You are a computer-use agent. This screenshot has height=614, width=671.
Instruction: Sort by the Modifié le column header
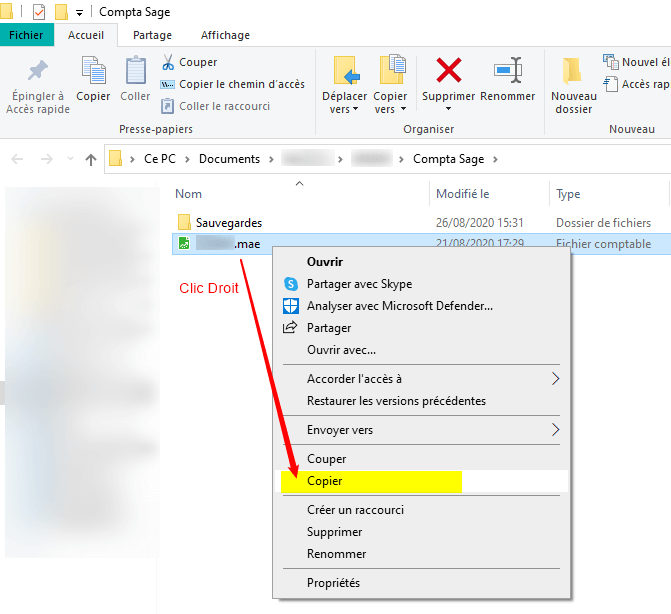coord(462,194)
